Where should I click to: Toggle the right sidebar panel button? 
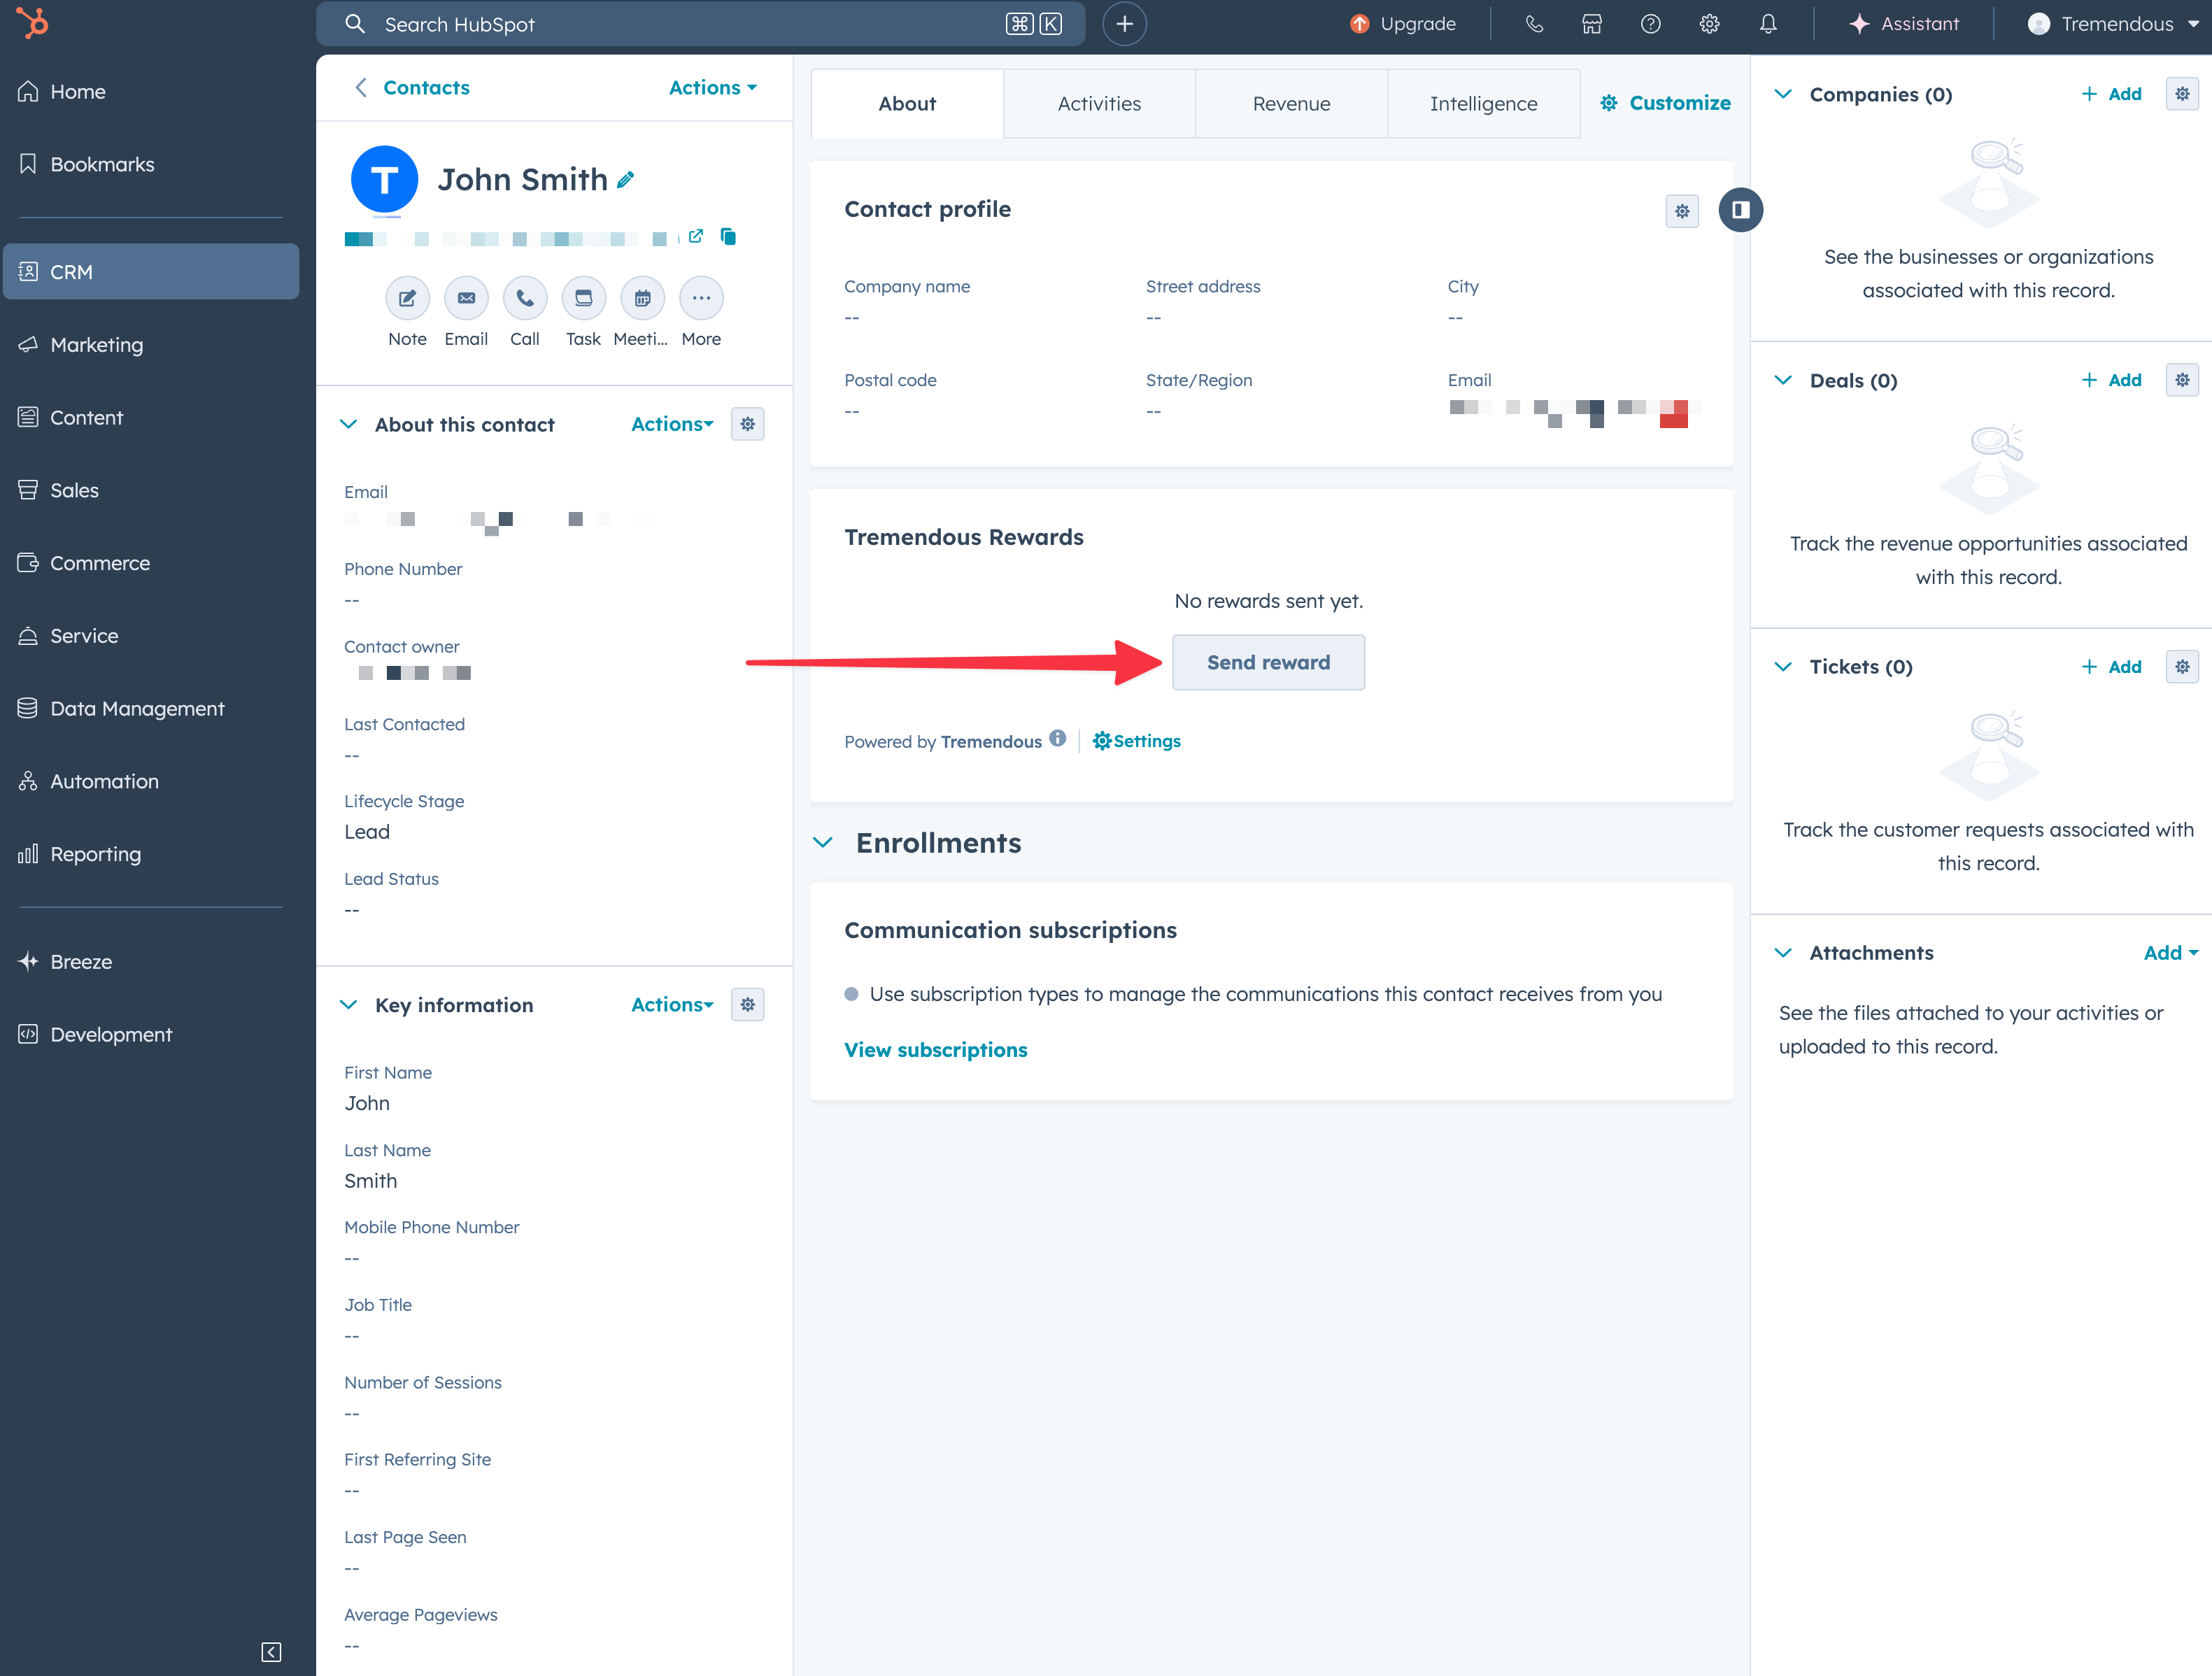1740,210
